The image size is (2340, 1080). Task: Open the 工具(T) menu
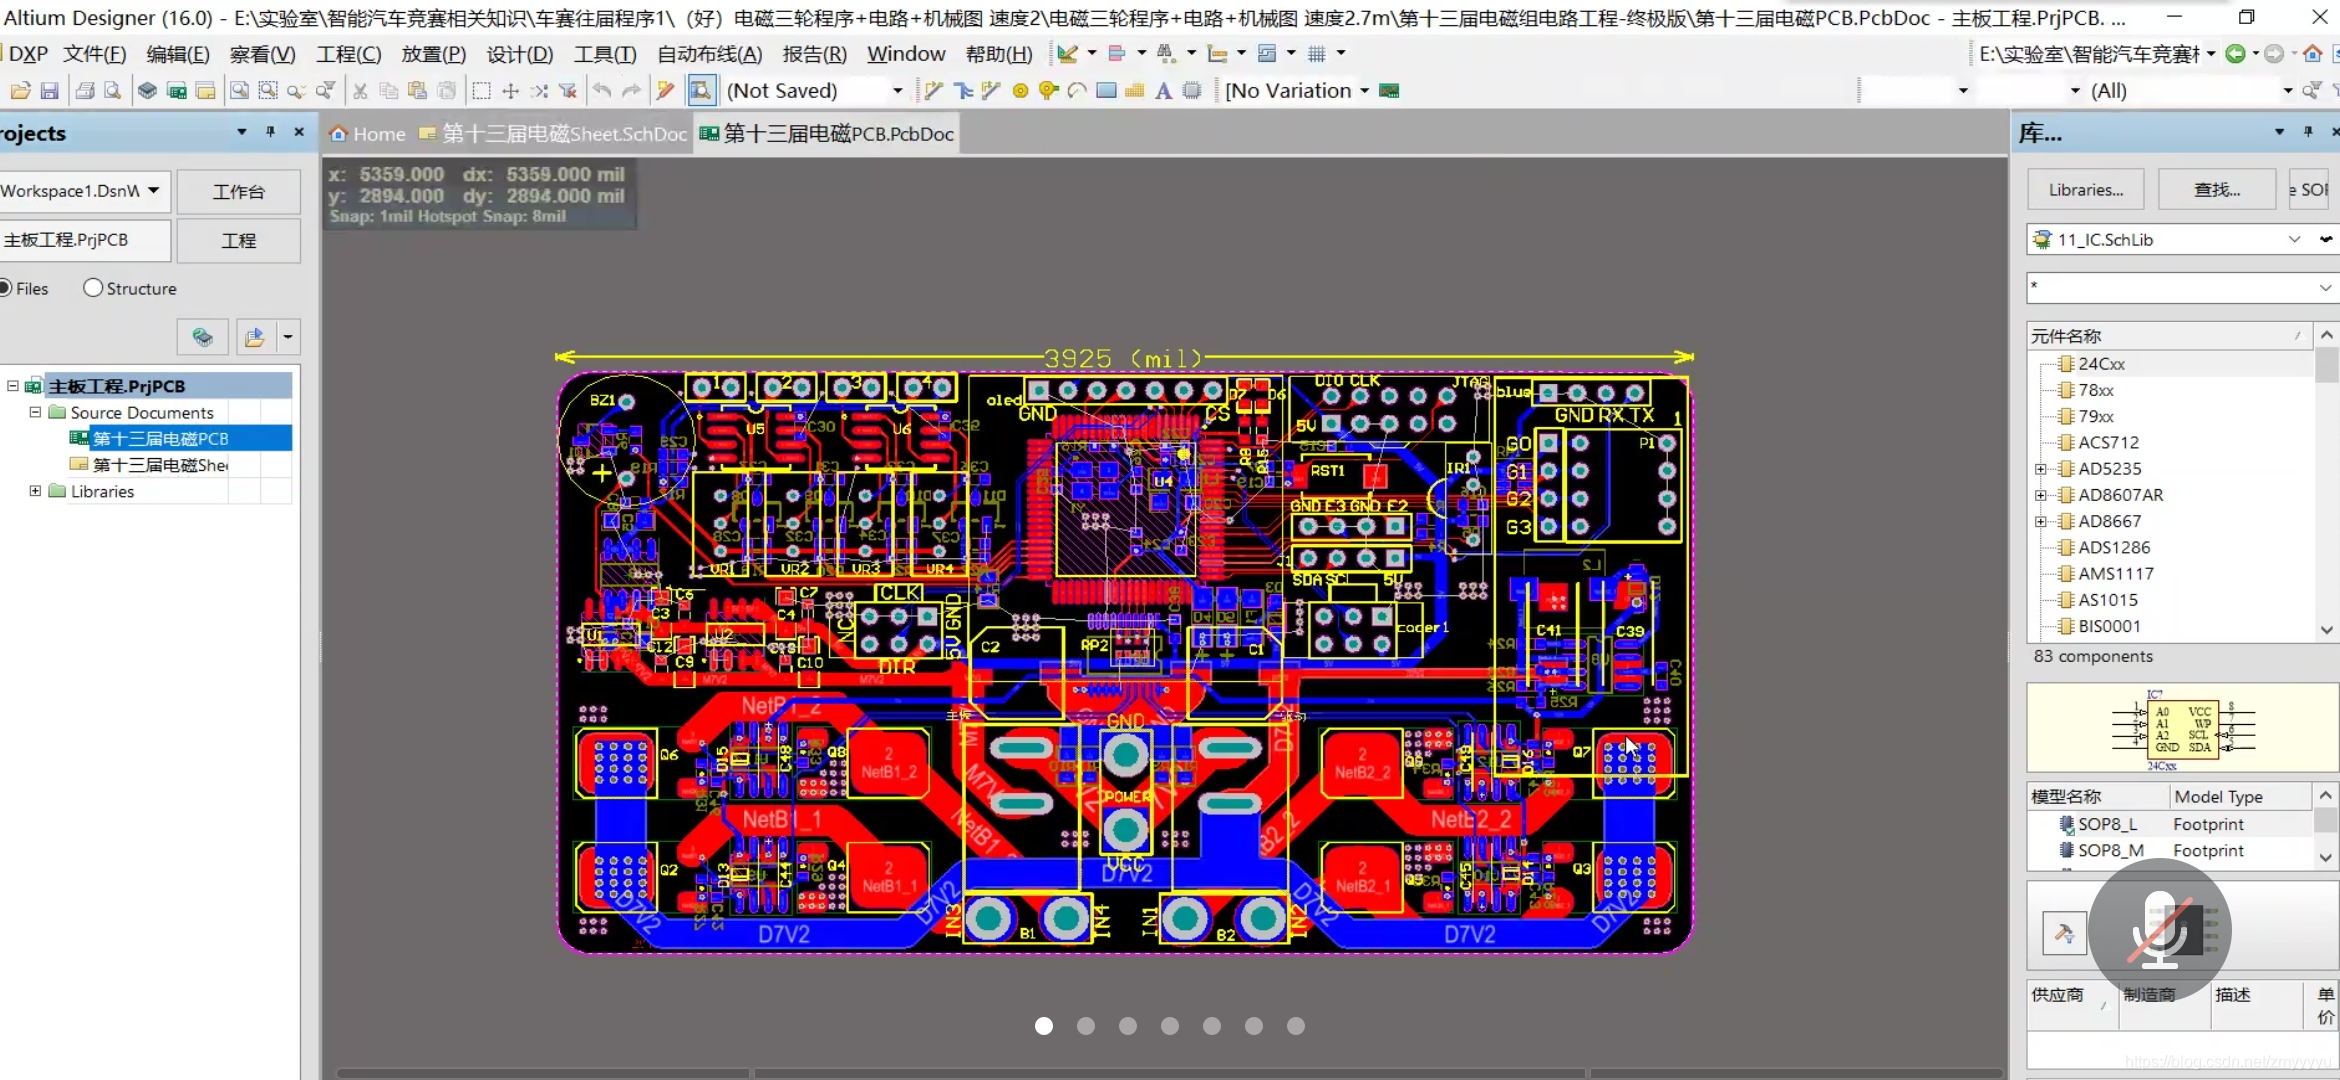pos(605,54)
